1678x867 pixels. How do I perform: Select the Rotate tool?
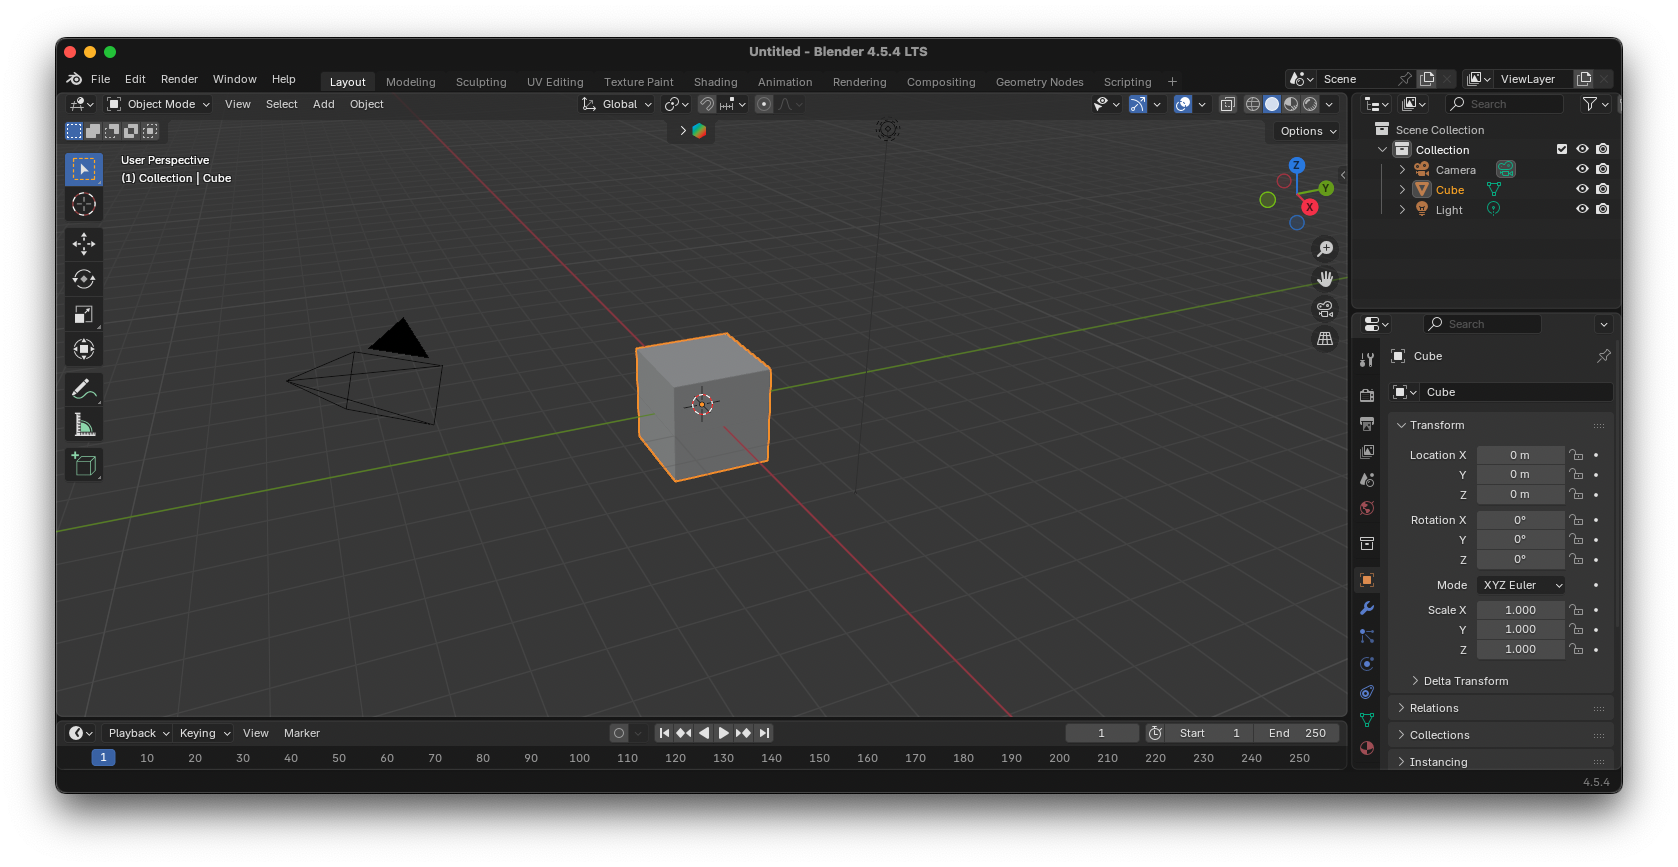(x=84, y=279)
